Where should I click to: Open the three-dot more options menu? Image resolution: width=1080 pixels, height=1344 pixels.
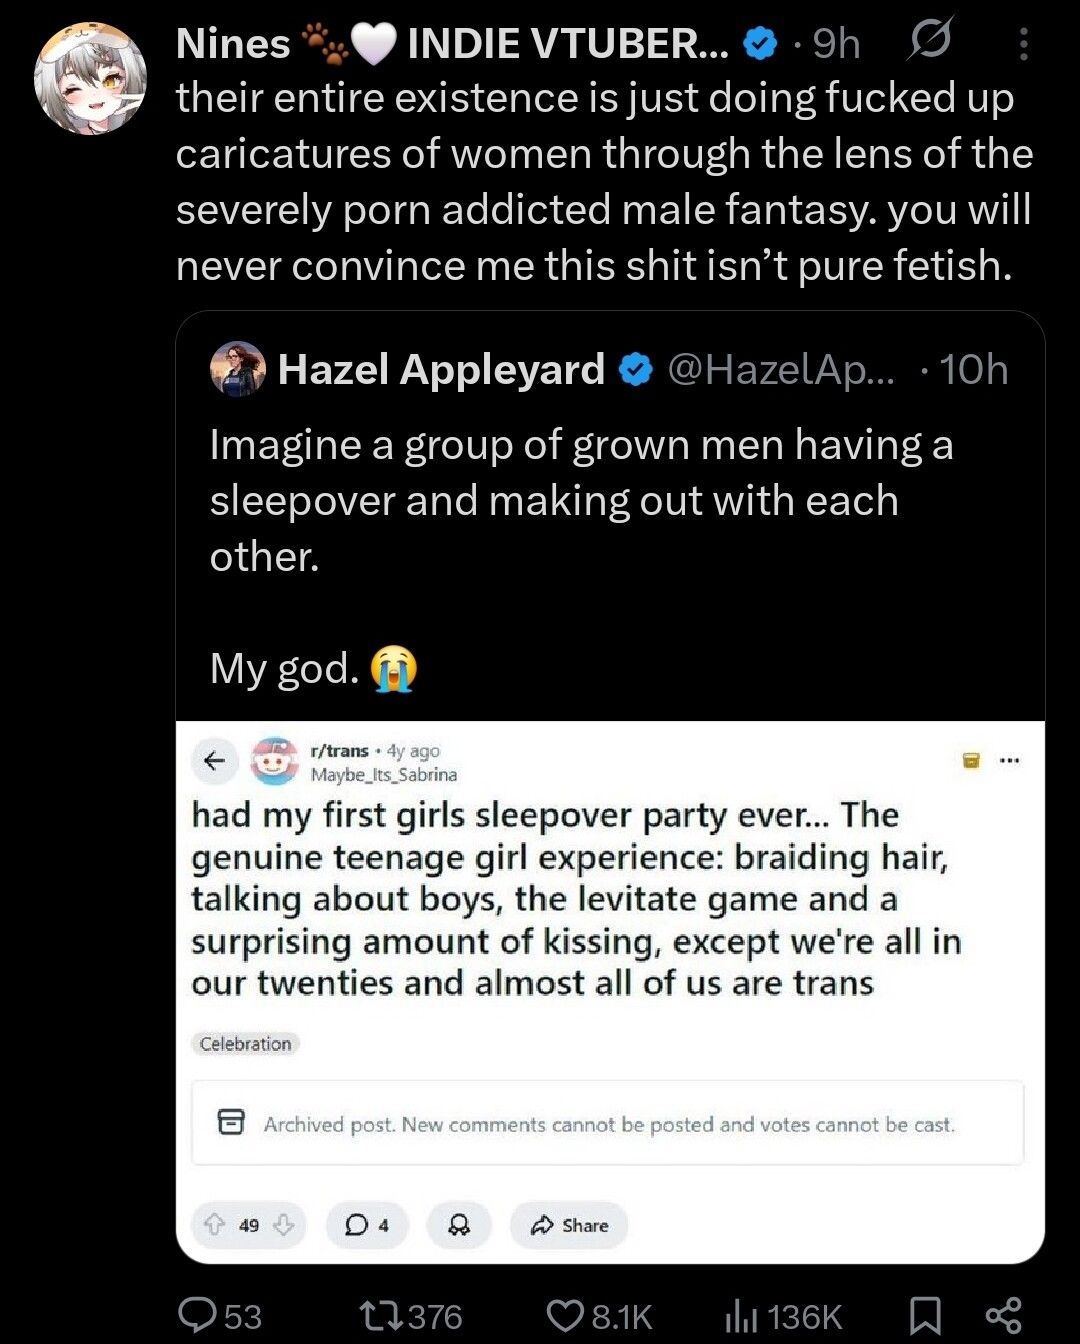point(1023,44)
